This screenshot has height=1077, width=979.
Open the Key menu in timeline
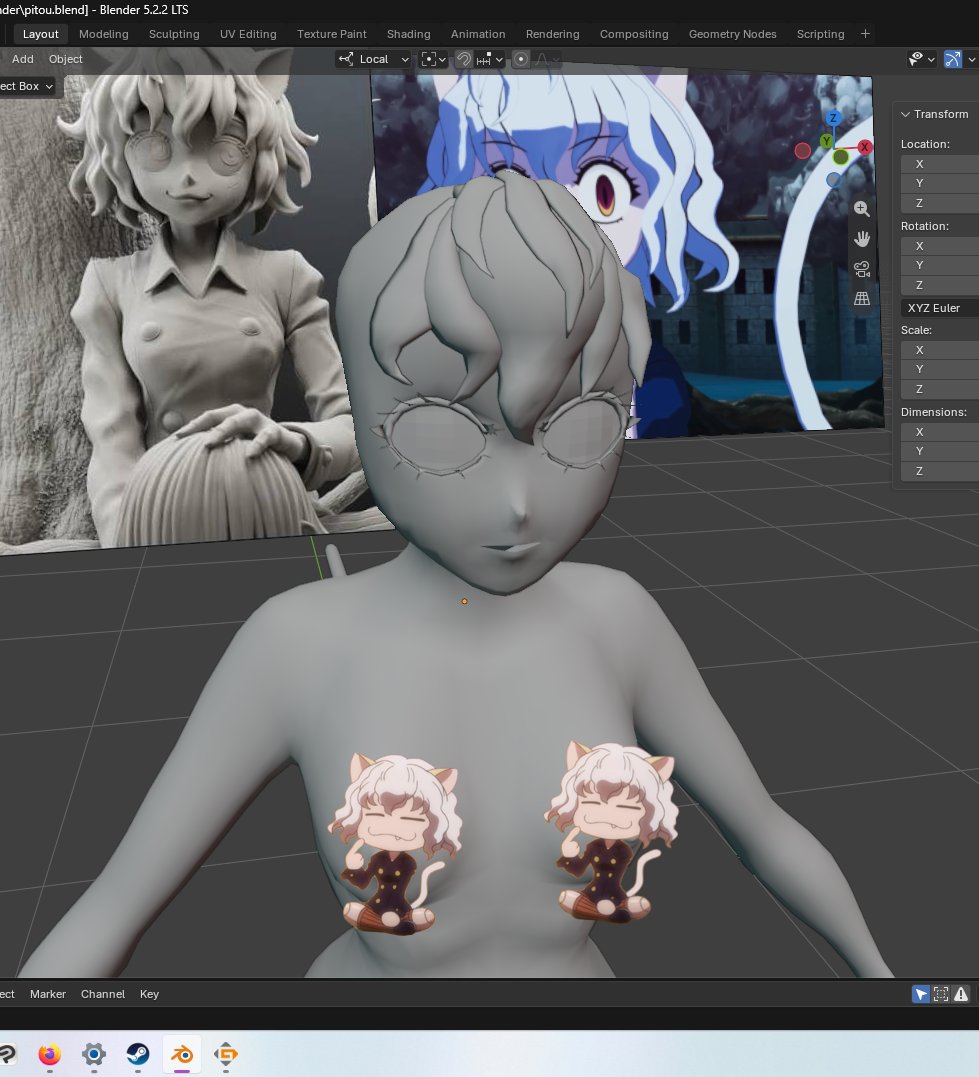(149, 994)
